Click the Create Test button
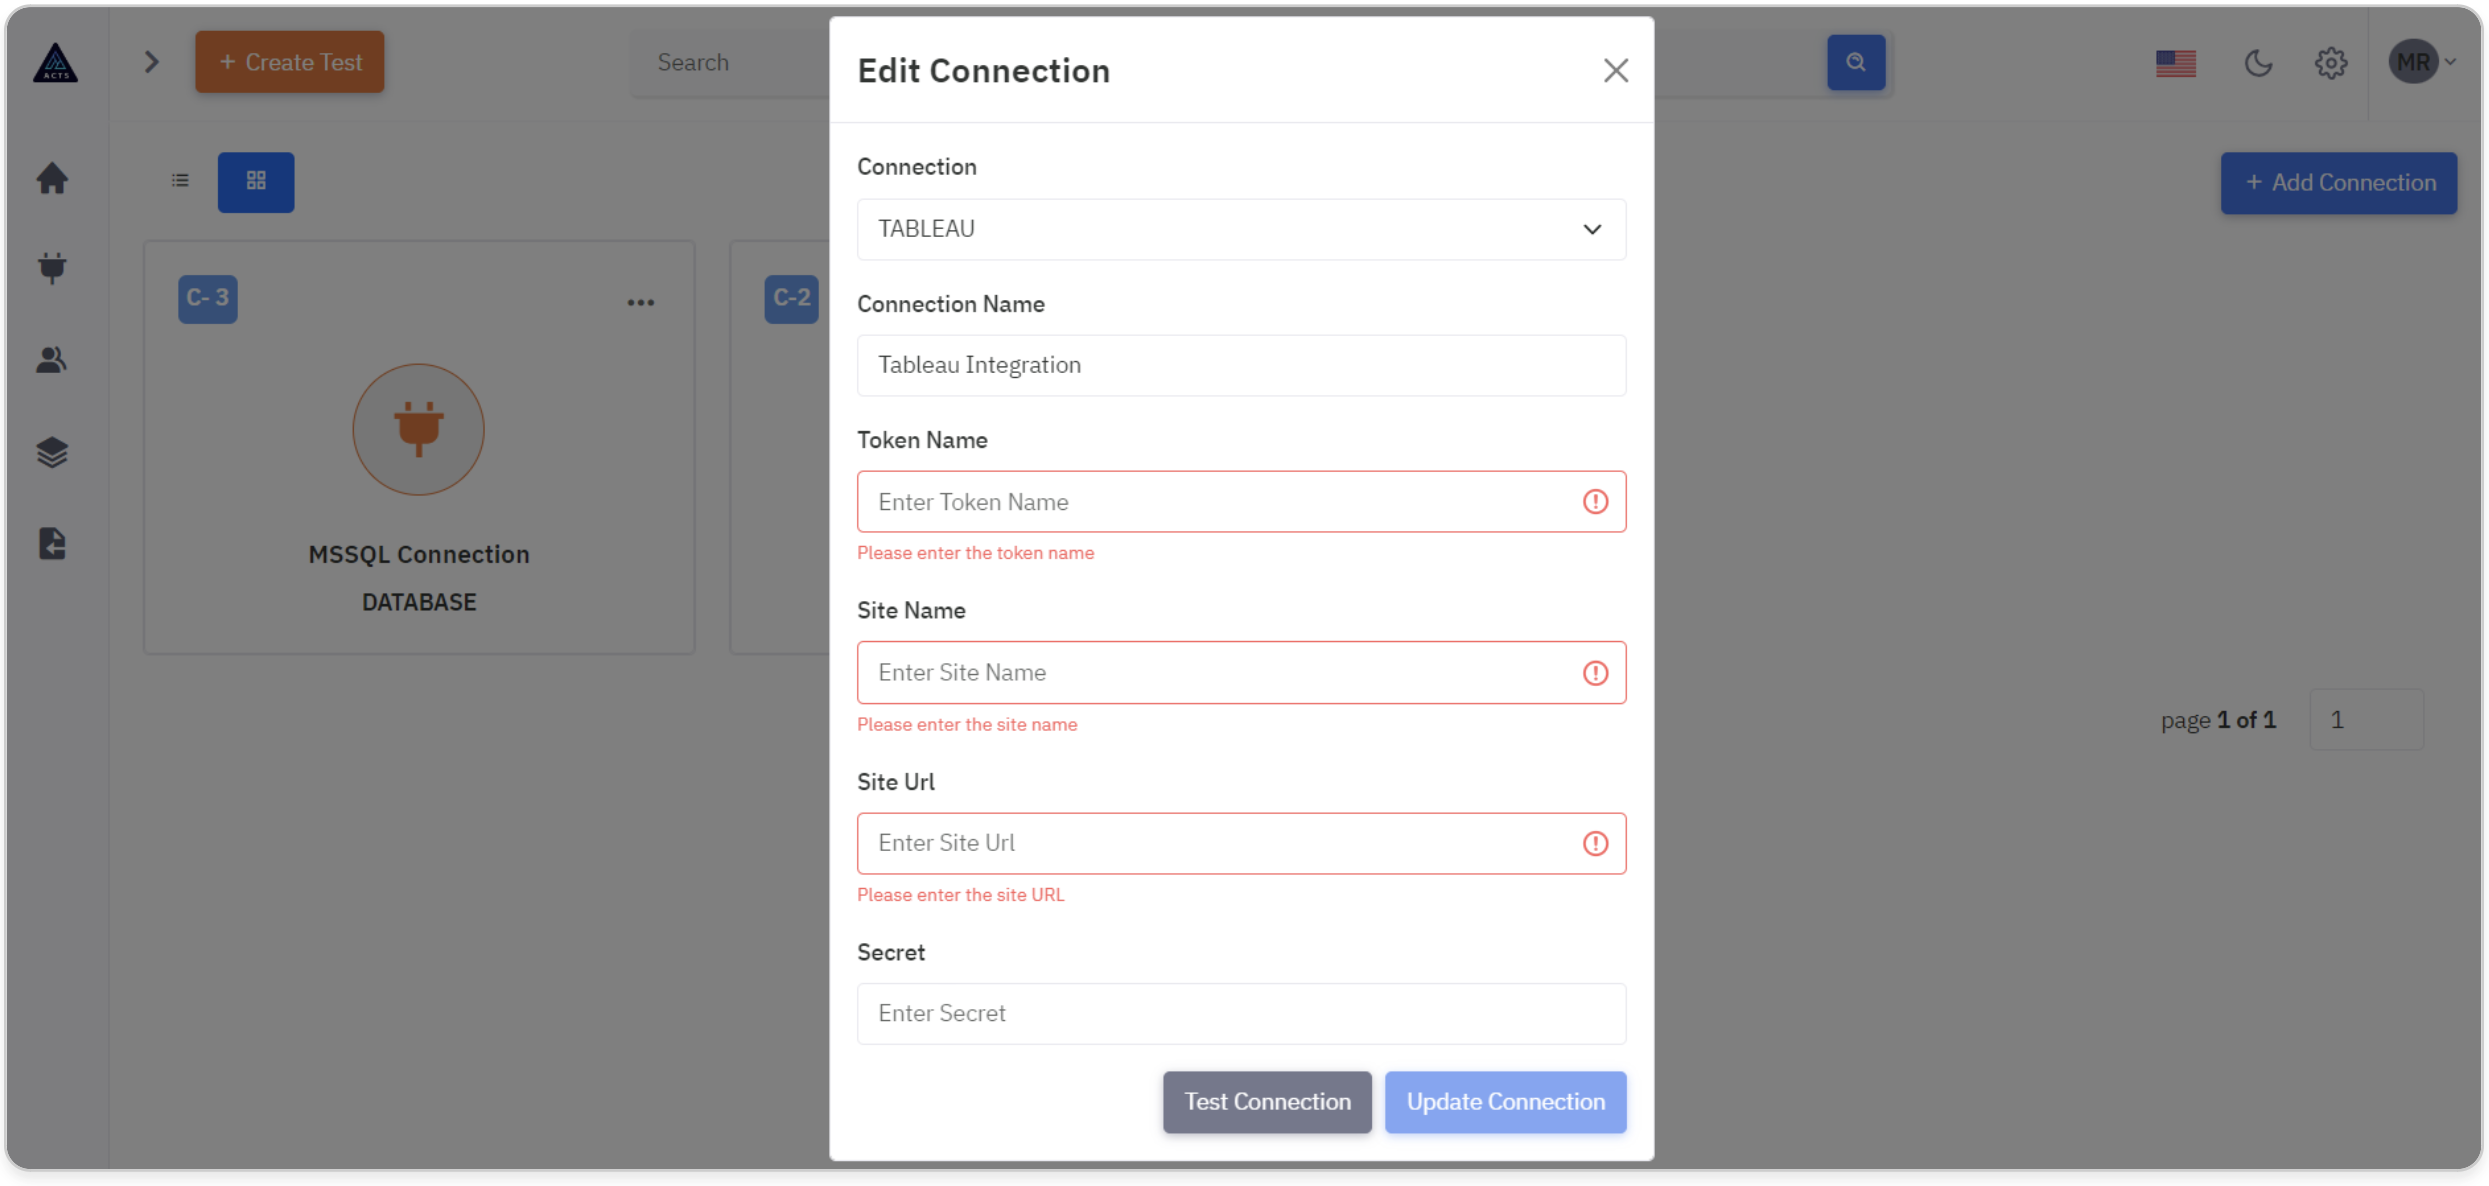The height and width of the screenshot is (1186, 2489). (289, 62)
